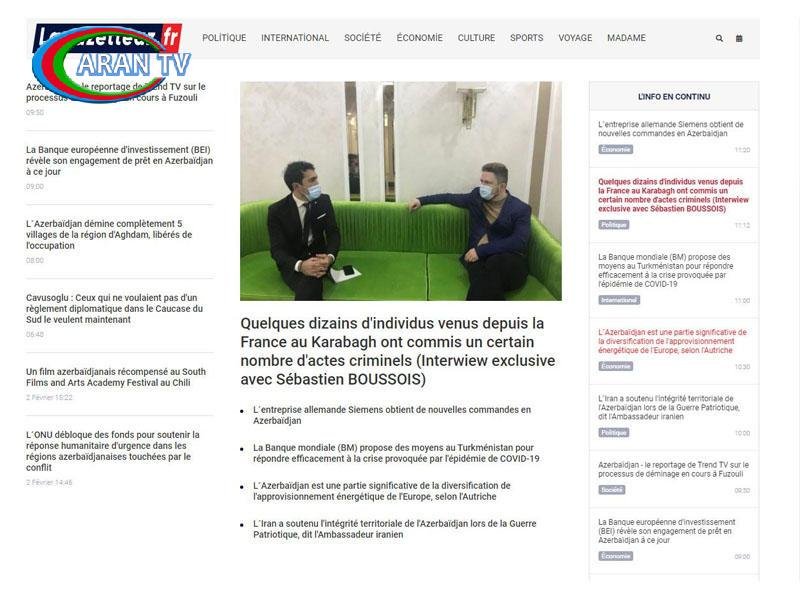Open the calendar icon in header
Image resolution: width=800 pixels, height=600 pixels.
pyautogui.click(x=739, y=39)
